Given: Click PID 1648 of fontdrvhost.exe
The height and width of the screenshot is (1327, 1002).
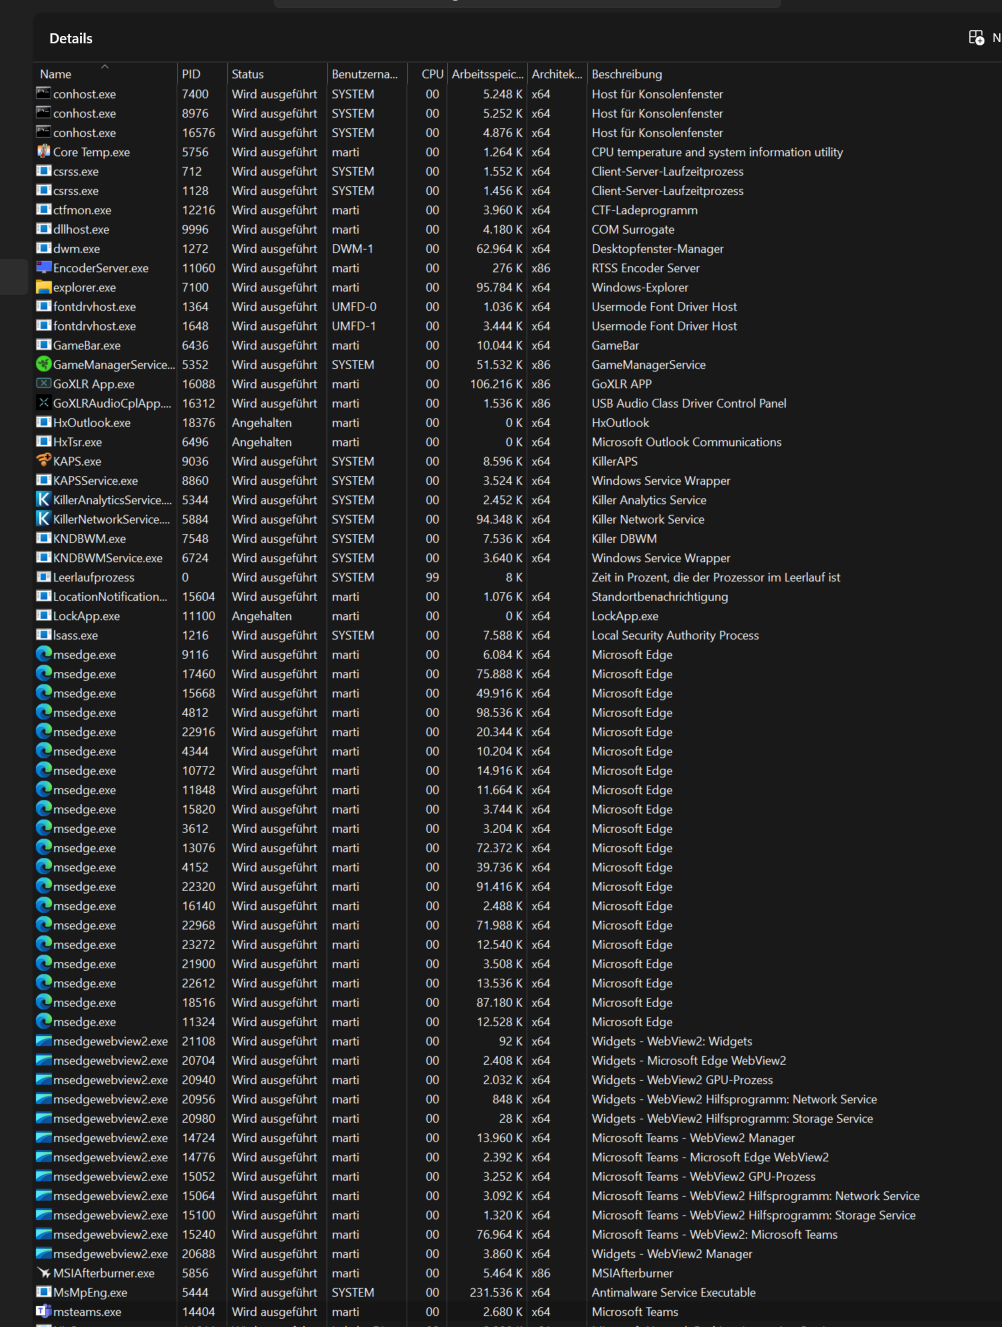Looking at the screenshot, I should 195,326.
